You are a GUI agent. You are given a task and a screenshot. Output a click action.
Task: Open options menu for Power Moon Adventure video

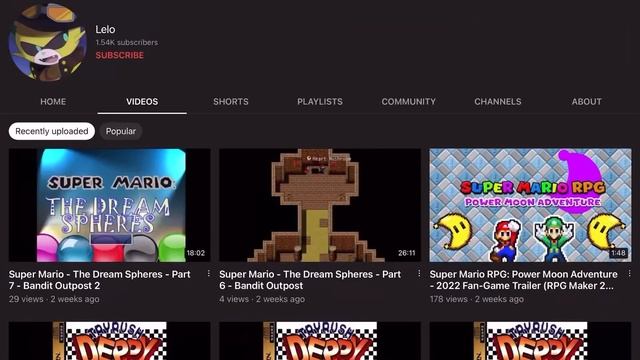629,273
